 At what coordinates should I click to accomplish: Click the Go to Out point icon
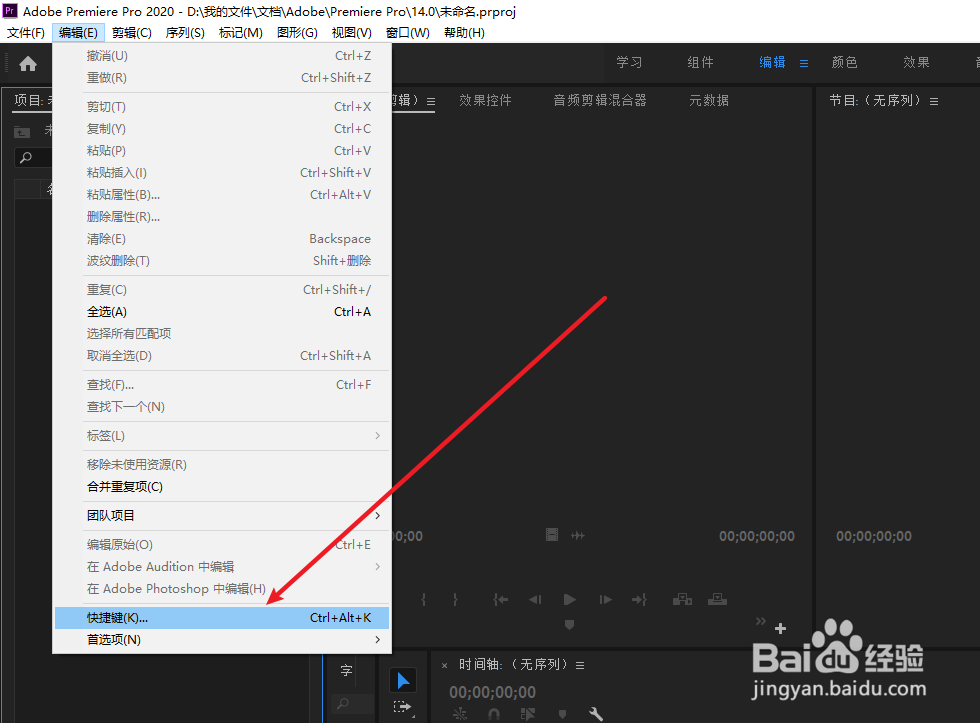pos(639,600)
